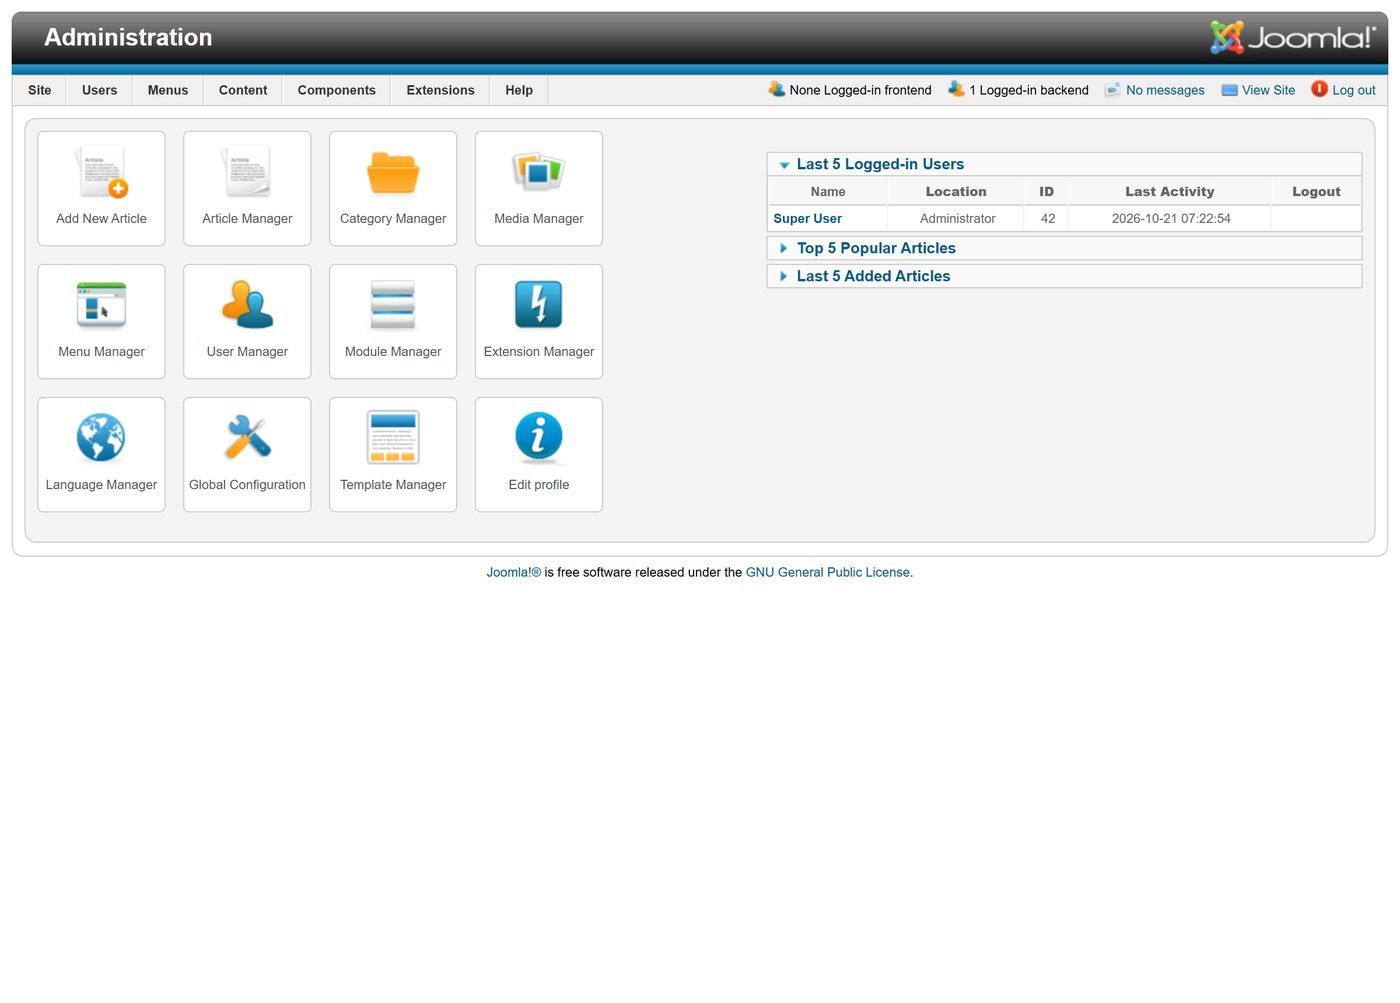
Task: Visit the Joomla!® footer link
Action: [514, 572]
